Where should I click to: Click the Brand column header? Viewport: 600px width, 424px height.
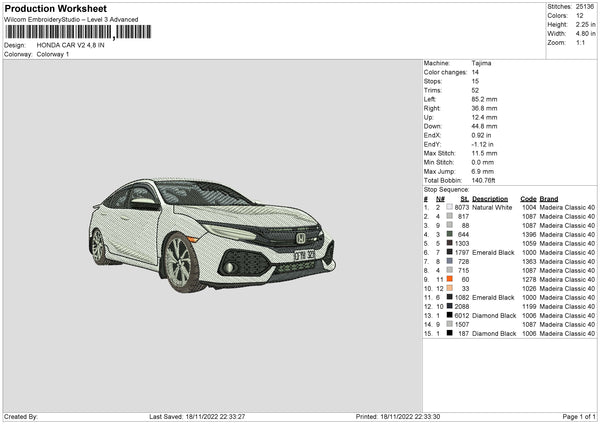(549, 198)
